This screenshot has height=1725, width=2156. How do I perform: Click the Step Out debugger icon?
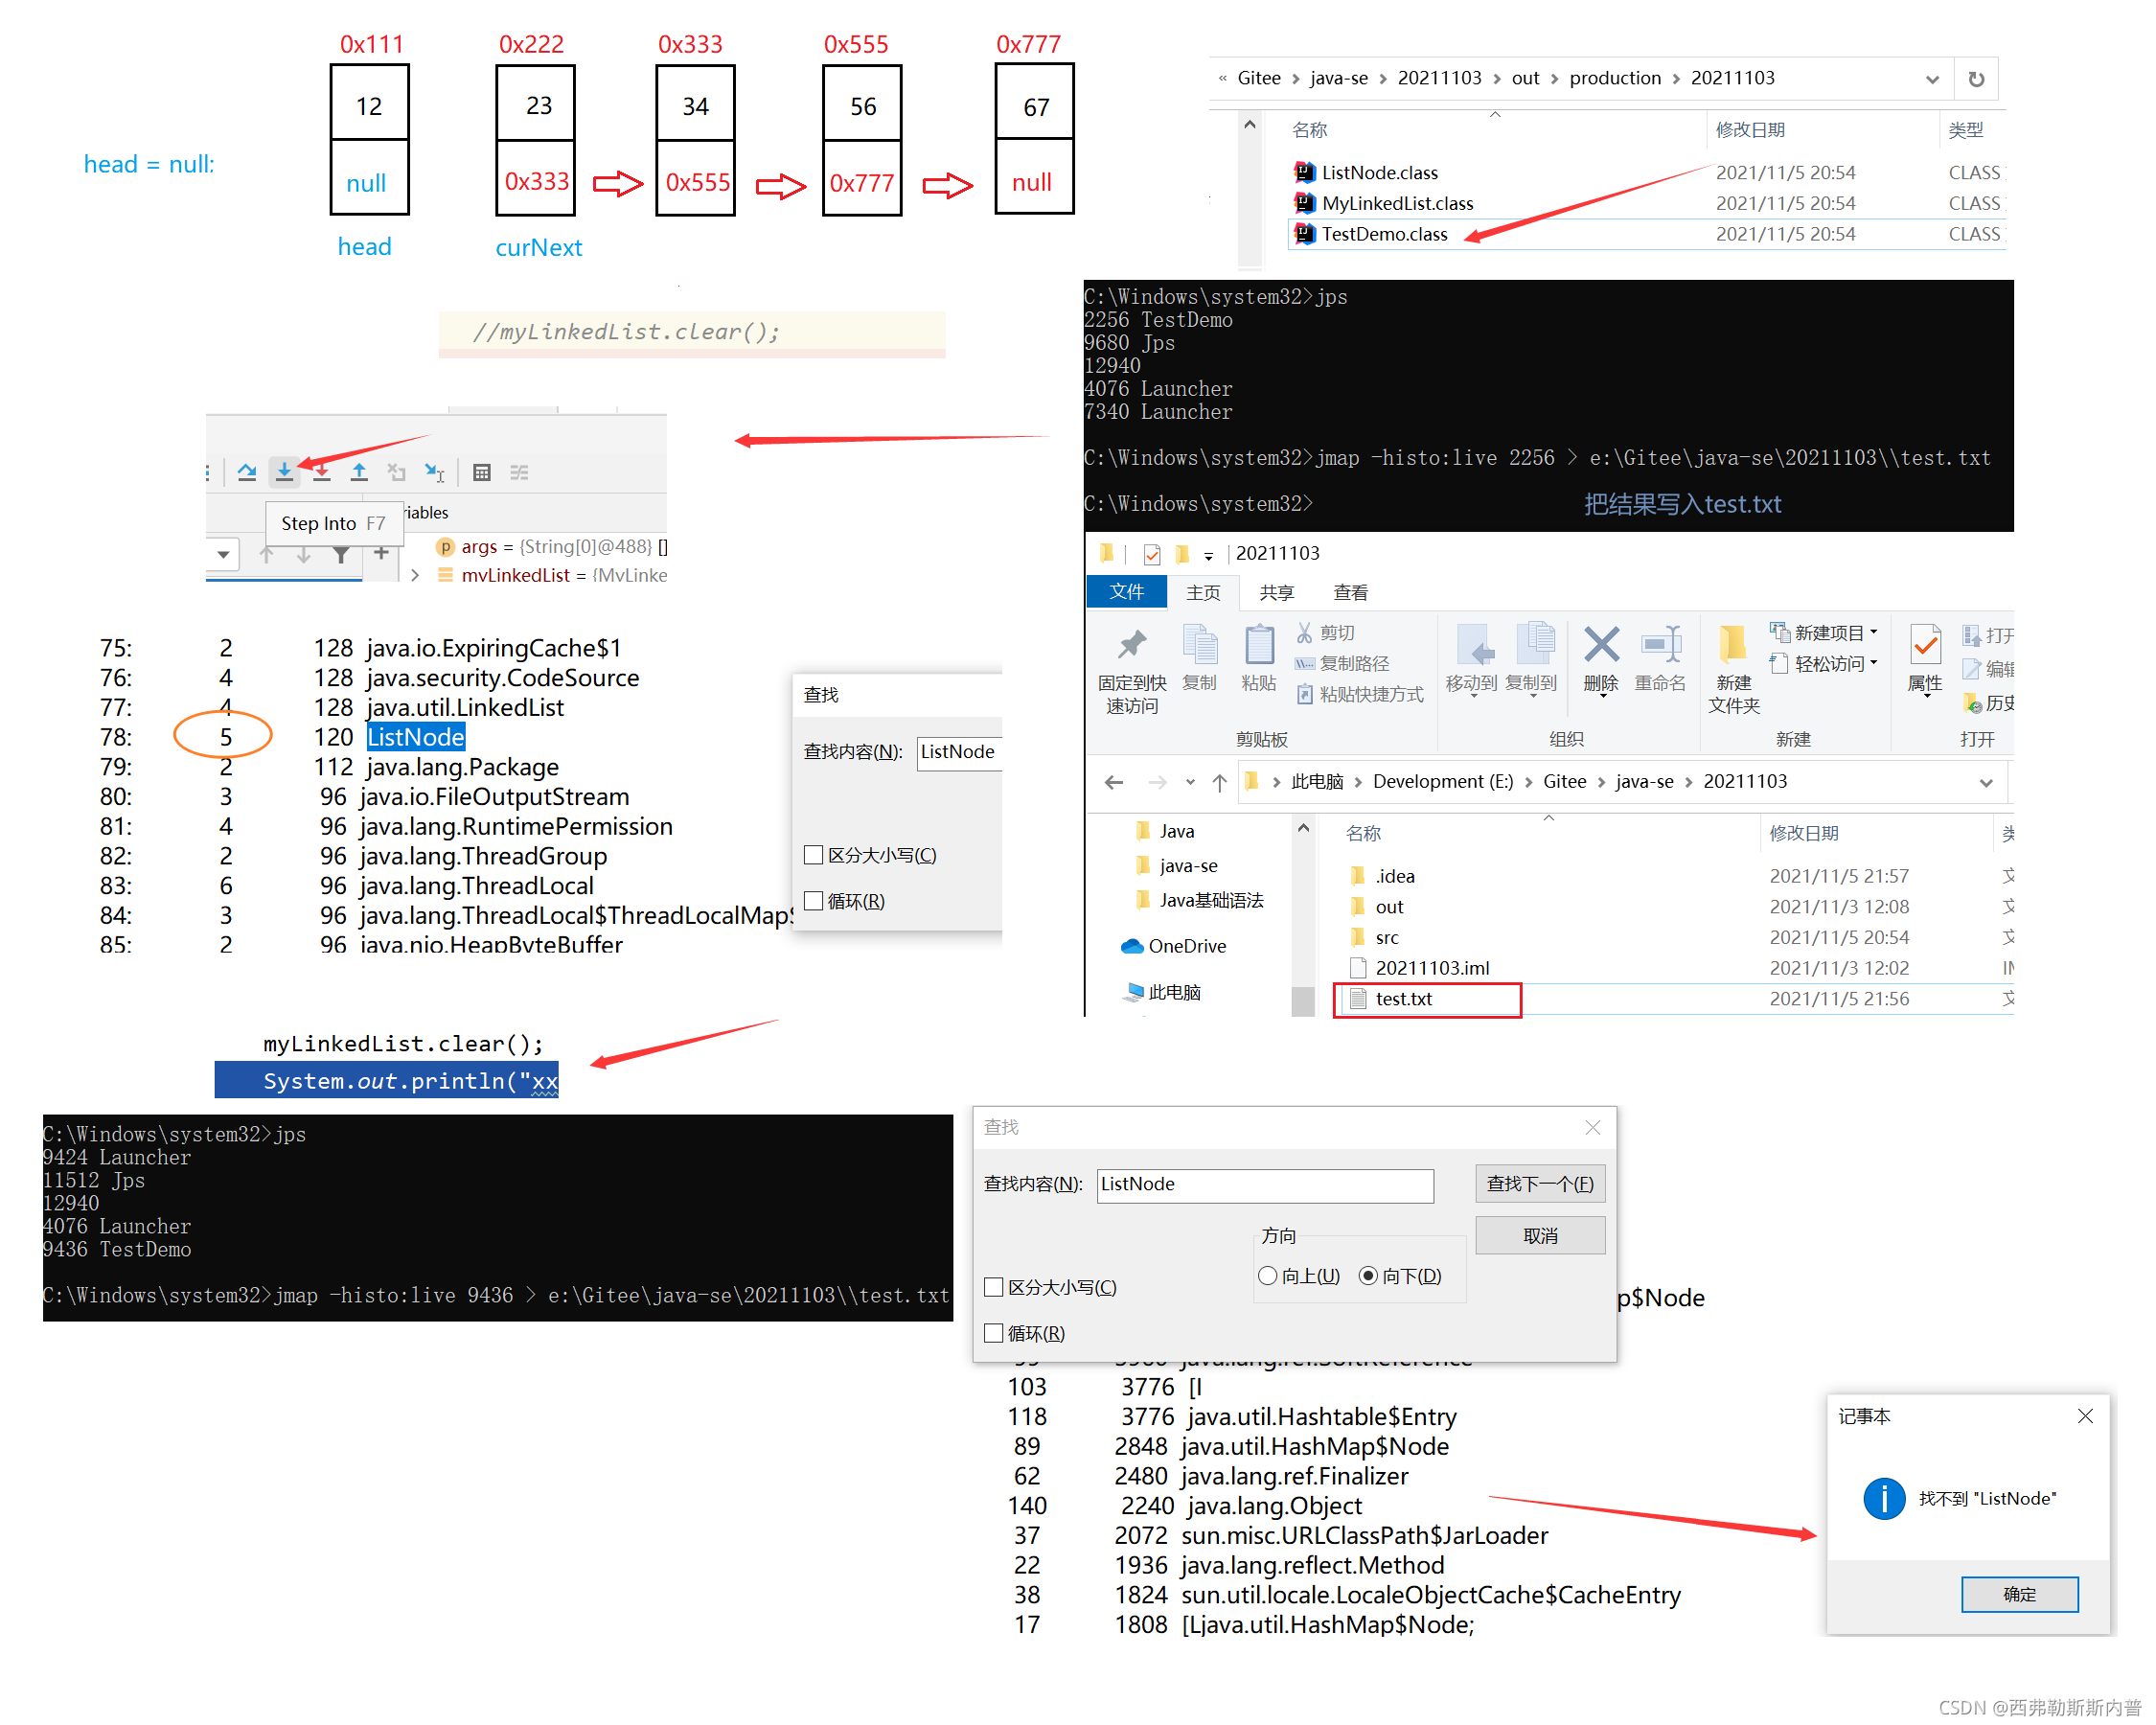coord(359,472)
